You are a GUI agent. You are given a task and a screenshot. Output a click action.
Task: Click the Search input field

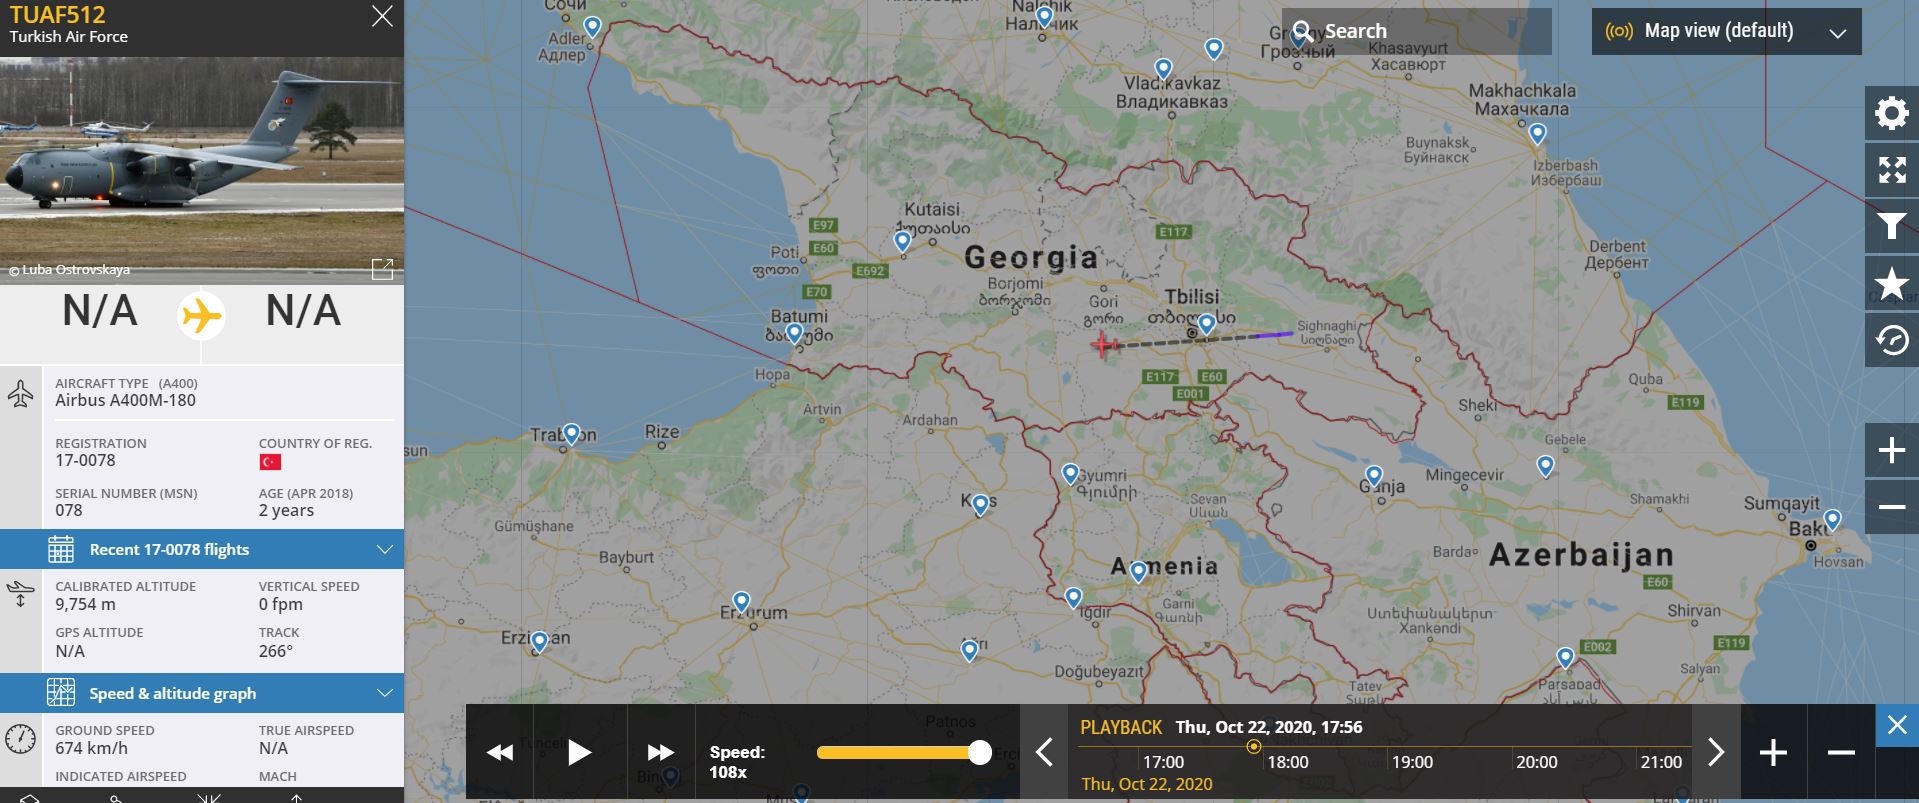[1417, 31]
